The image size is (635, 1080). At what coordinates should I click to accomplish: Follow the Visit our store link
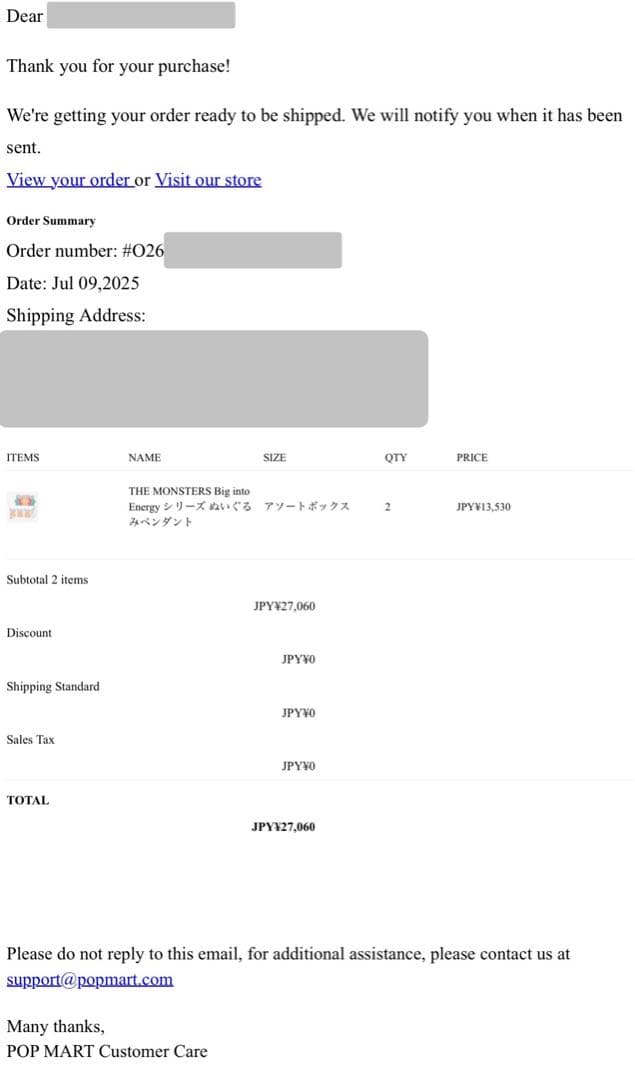pos(208,180)
